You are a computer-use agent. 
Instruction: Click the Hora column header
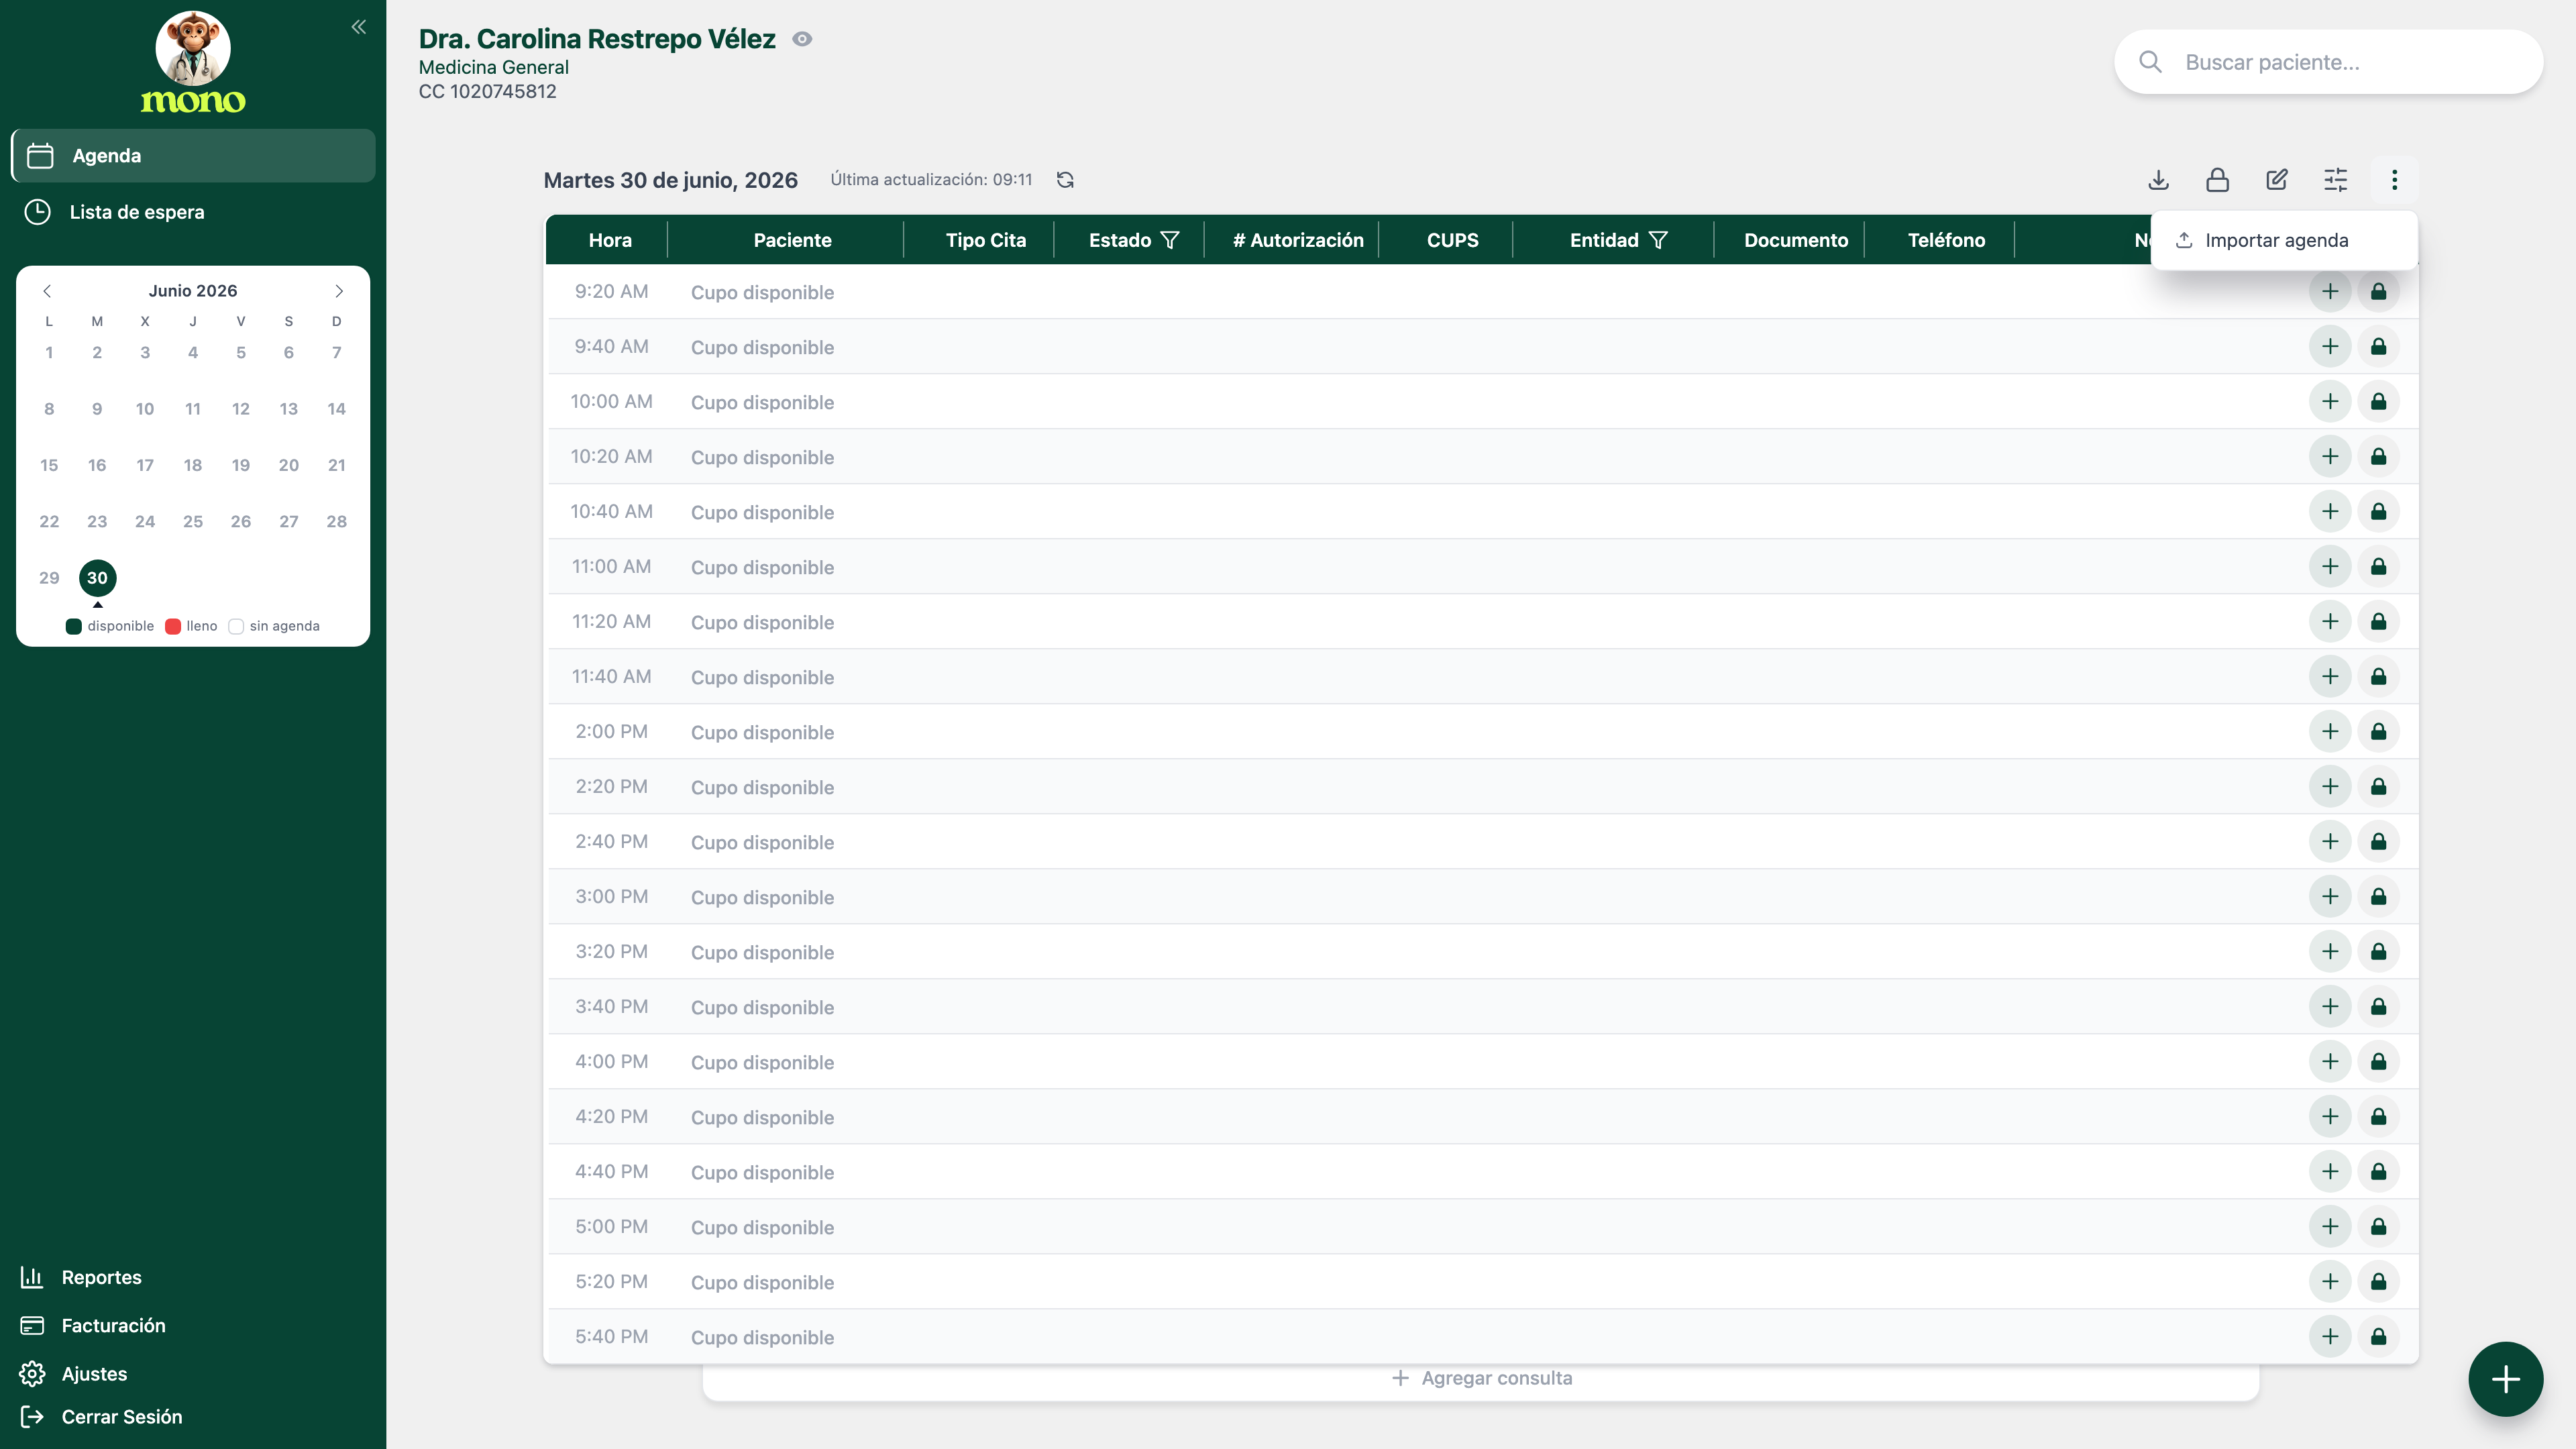[x=609, y=240]
